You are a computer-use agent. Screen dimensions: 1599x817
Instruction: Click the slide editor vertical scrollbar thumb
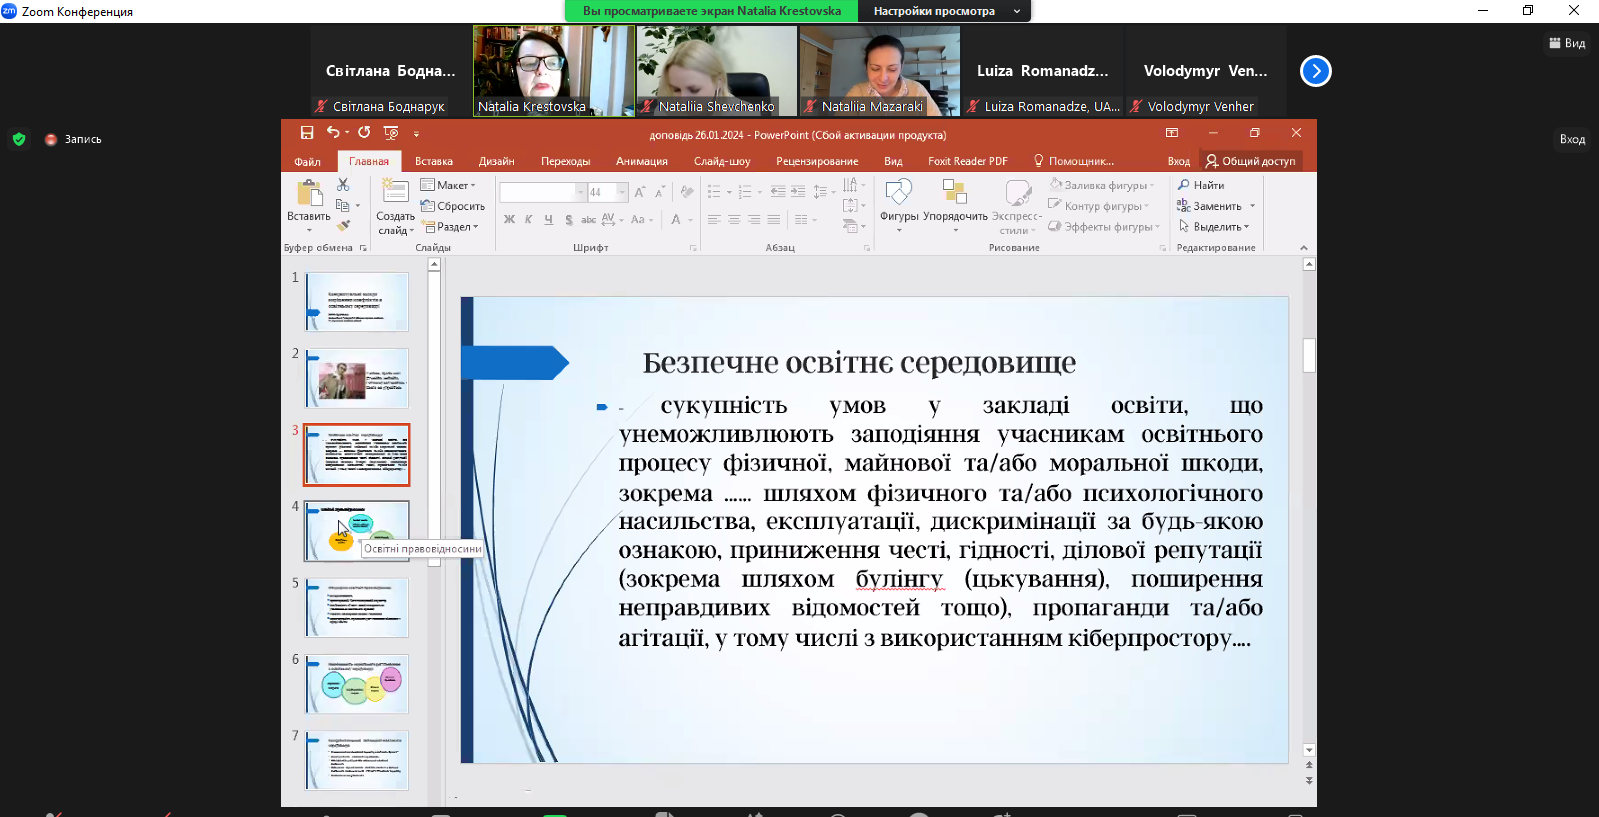1309,355
